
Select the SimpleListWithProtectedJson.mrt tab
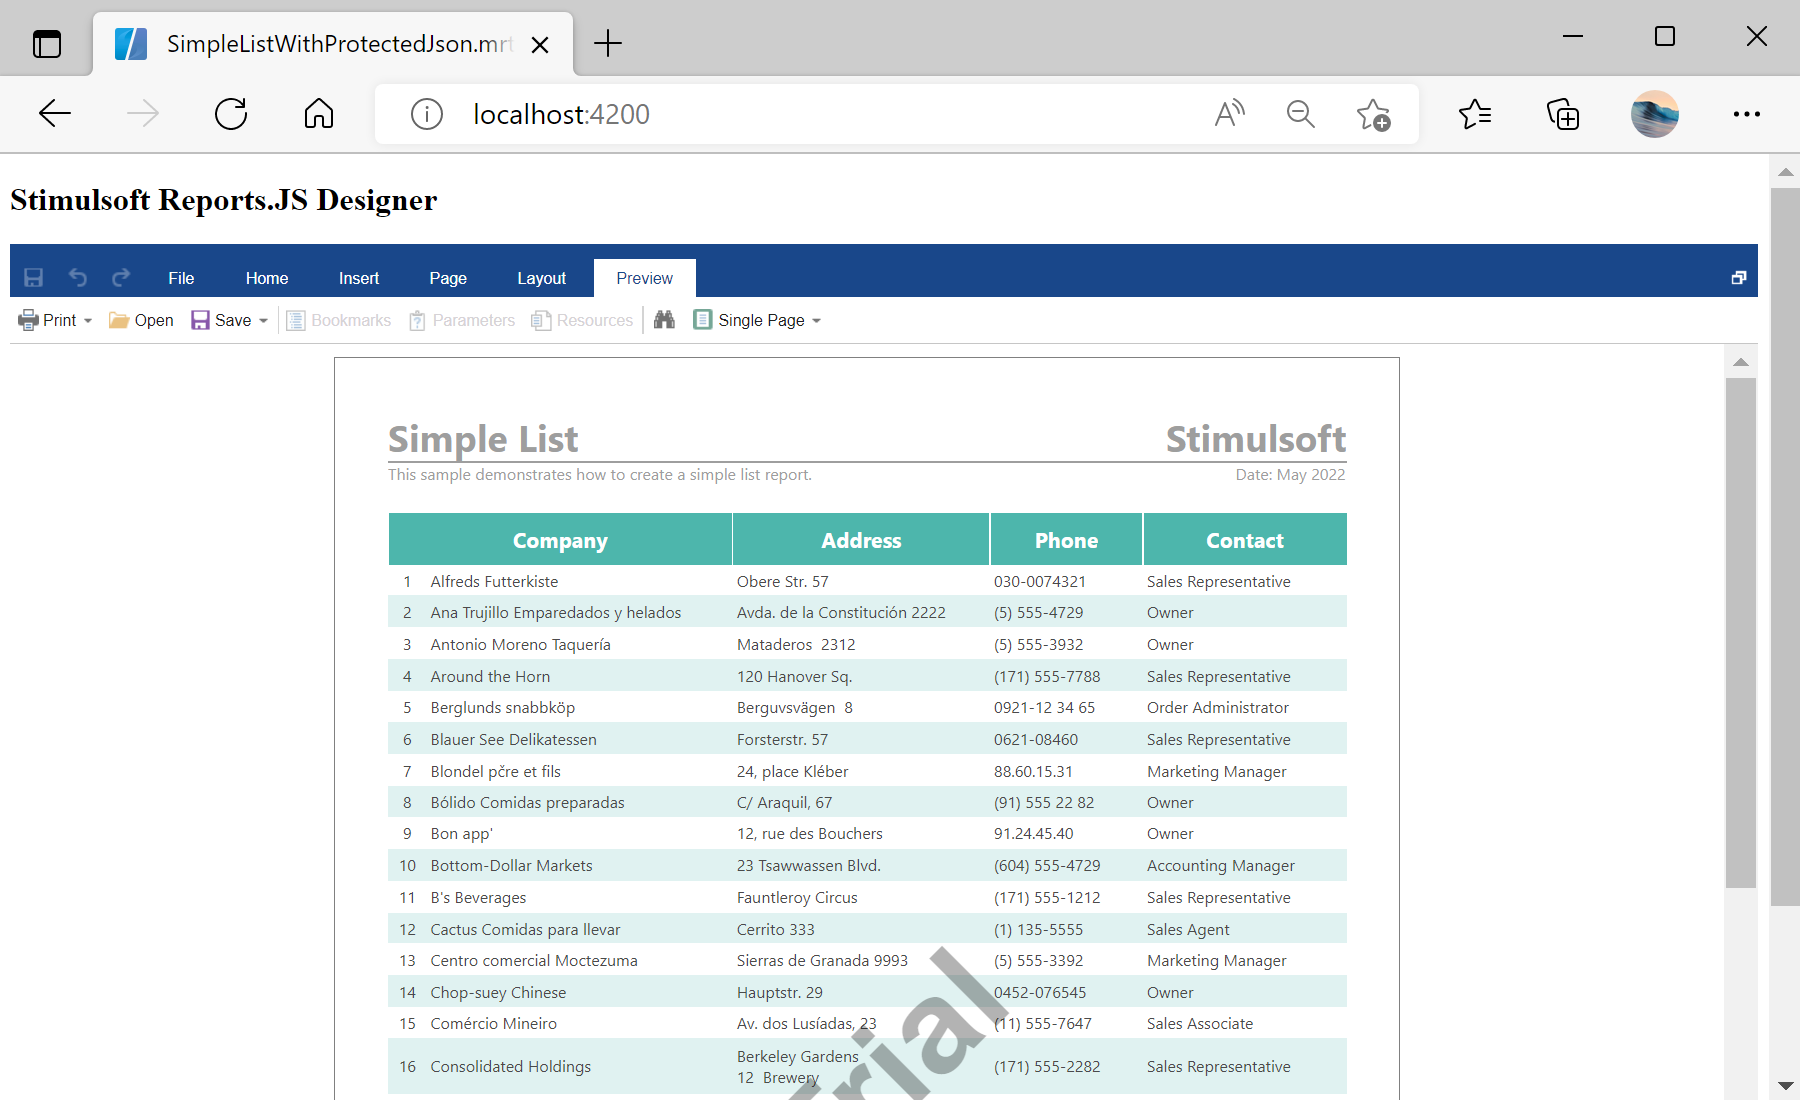pos(333,44)
